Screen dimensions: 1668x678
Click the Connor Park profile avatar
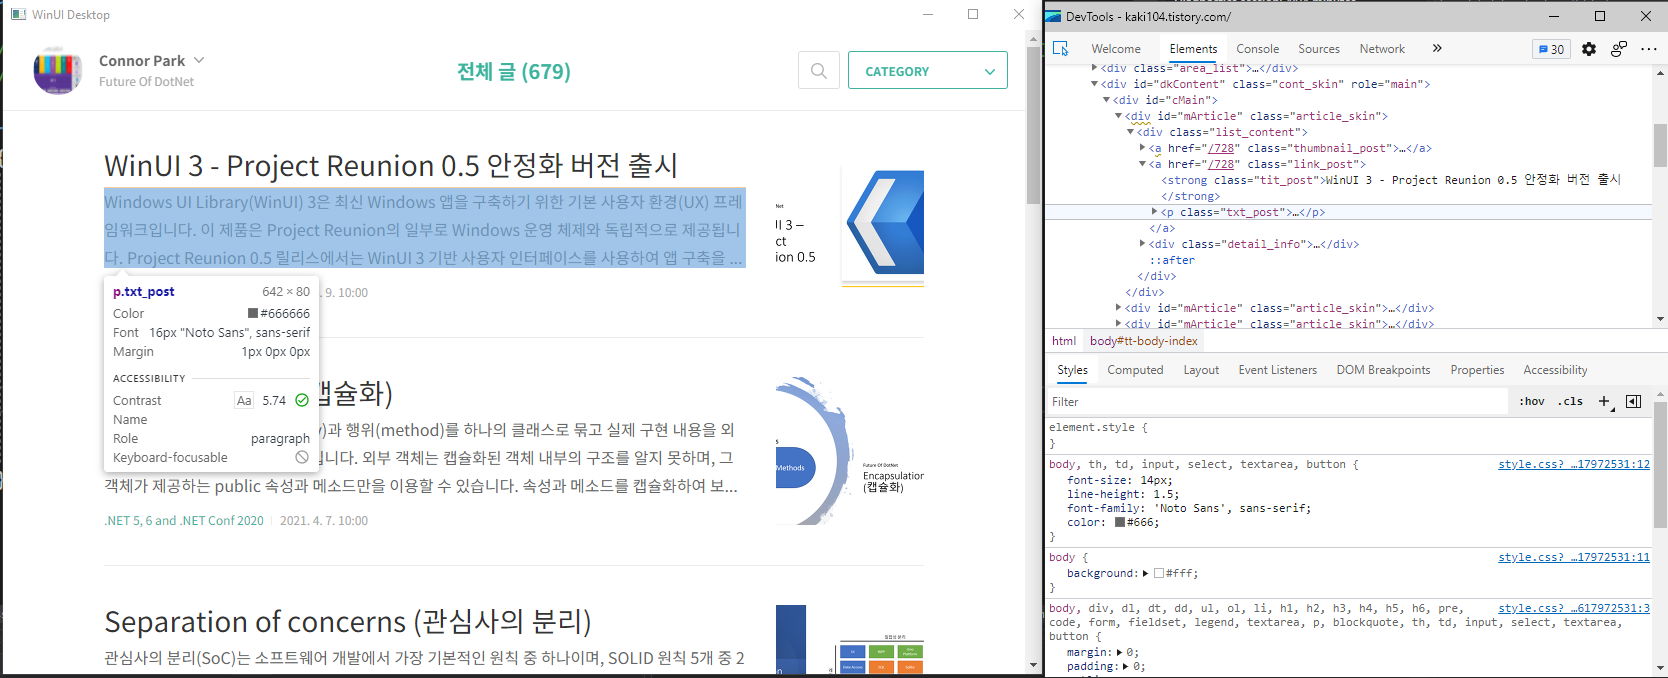pos(58,70)
